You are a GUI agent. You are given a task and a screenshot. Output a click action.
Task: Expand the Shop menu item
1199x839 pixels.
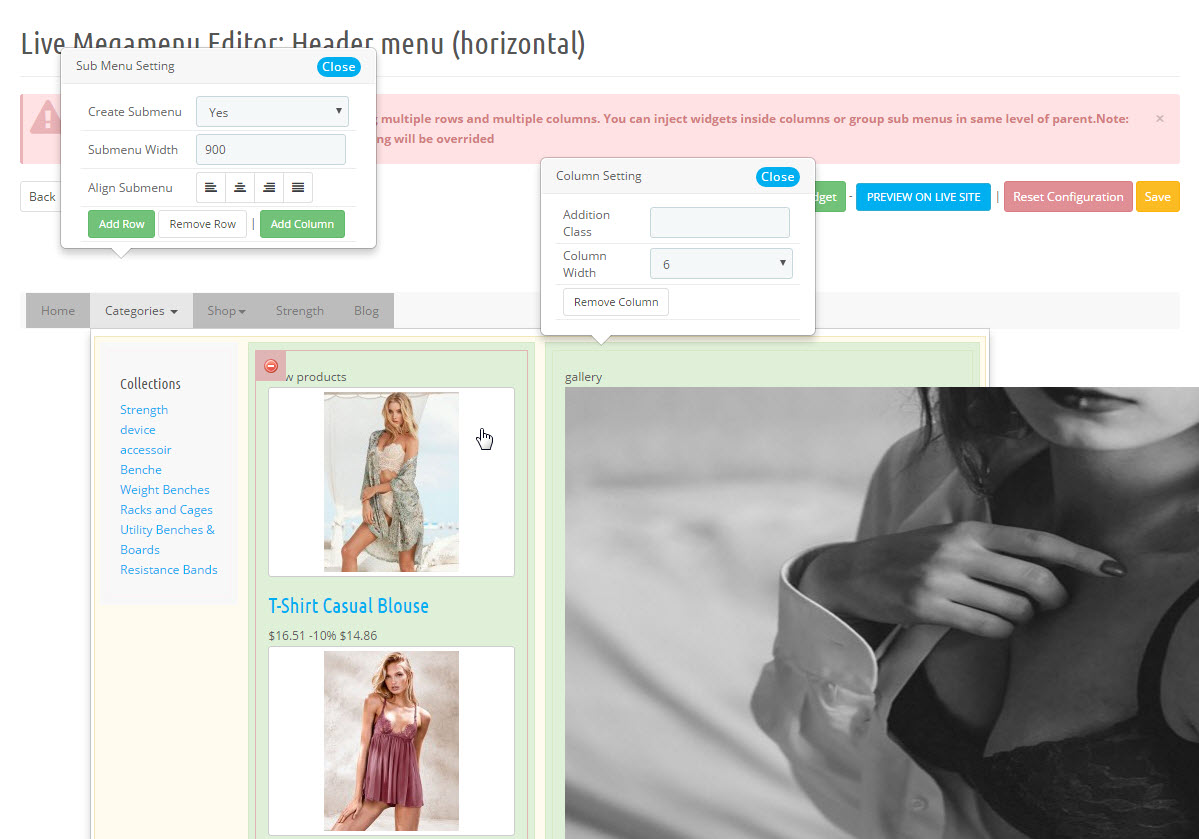coord(226,311)
